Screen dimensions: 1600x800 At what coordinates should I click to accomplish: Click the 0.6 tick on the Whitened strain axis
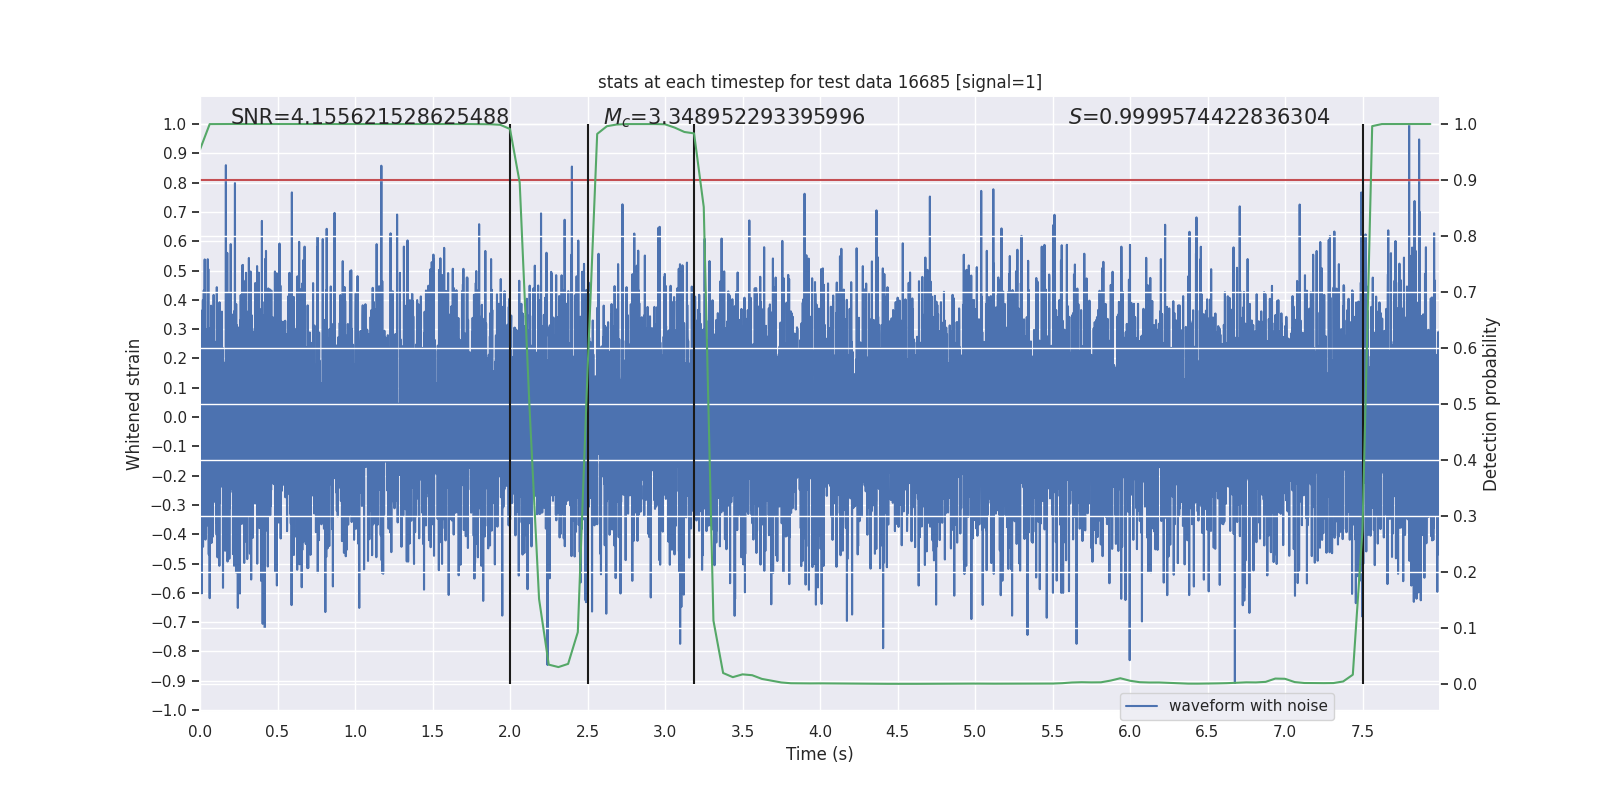(x=175, y=241)
